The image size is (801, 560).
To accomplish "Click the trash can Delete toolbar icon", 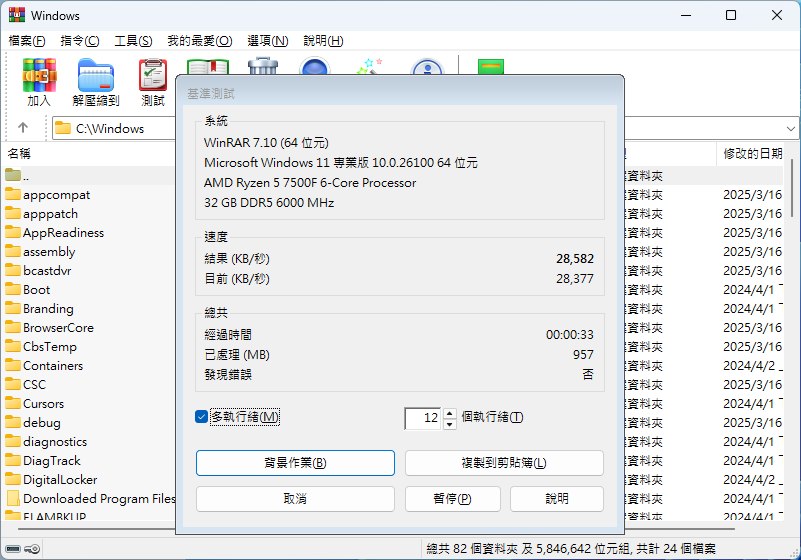I will [263, 66].
